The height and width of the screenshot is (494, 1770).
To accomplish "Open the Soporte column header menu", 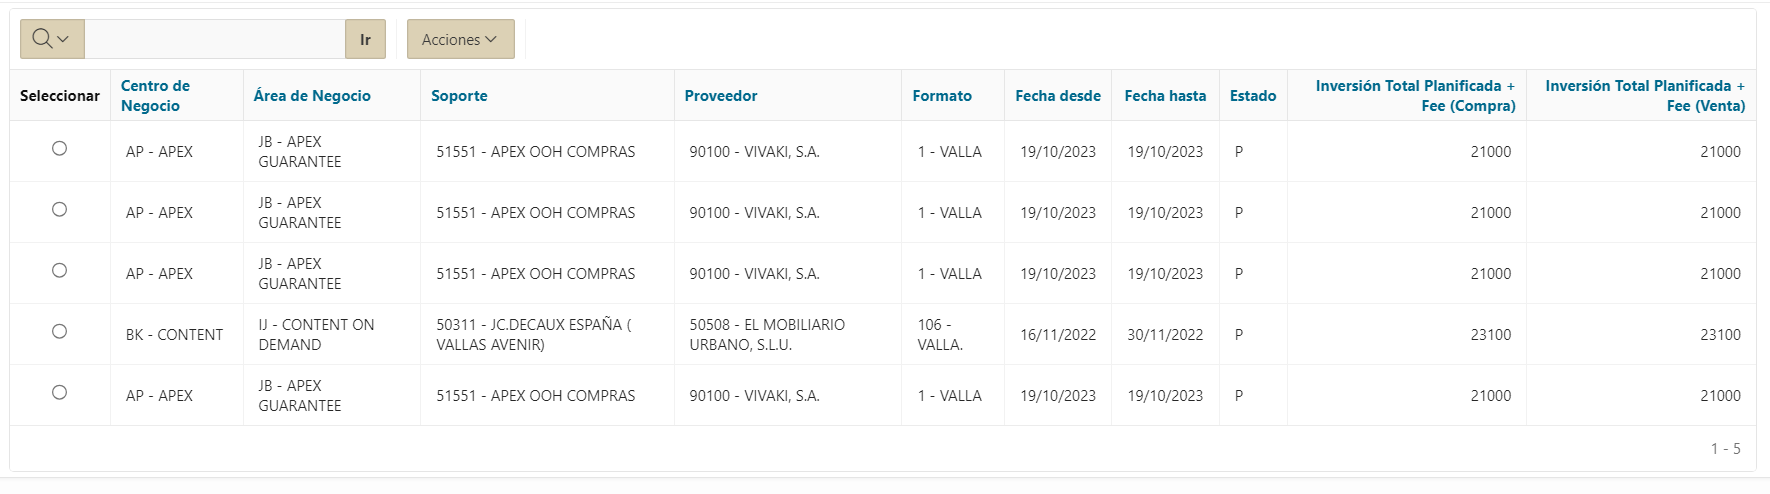I will tap(459, 96).
